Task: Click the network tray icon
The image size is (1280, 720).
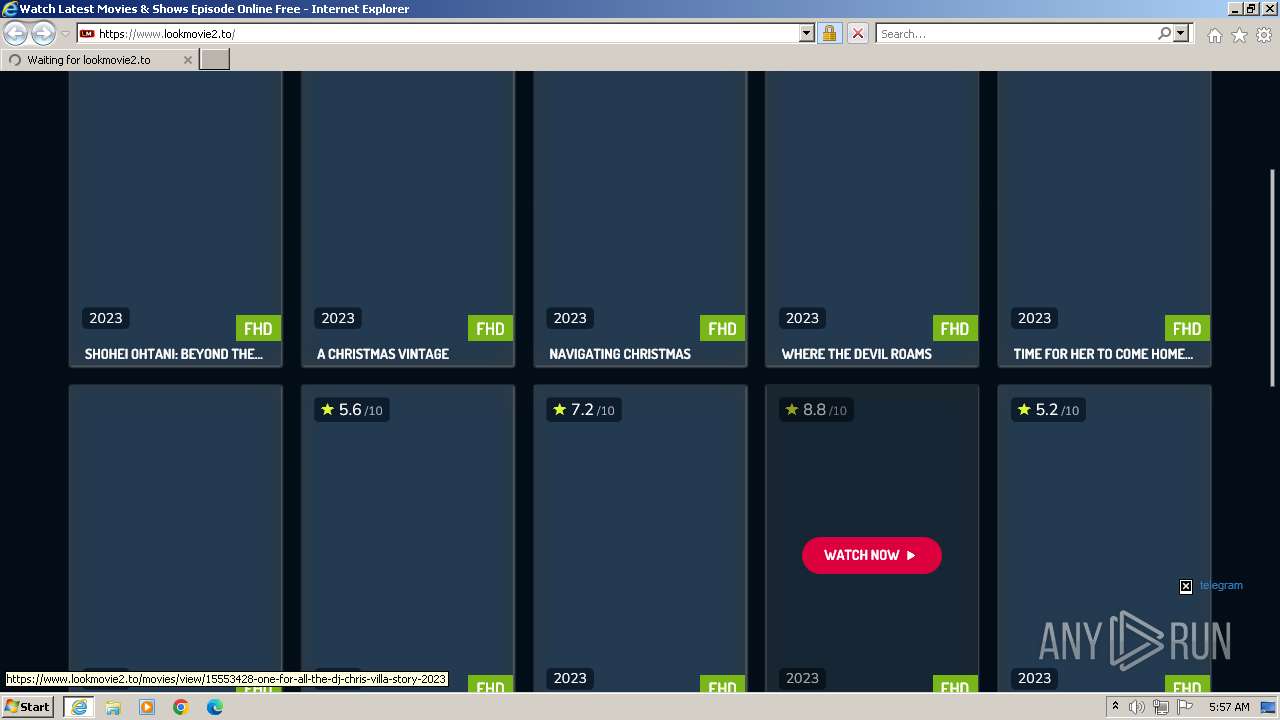Action: pyautogui.click(x=1161, y=707)
